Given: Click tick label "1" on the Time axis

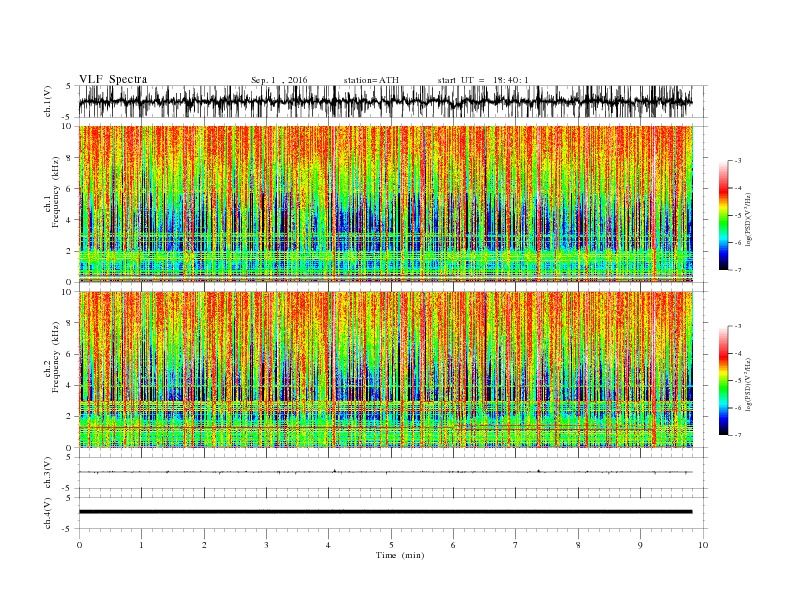Looking at the screenshot, I should pyautogui.click(x=141, y=545).
